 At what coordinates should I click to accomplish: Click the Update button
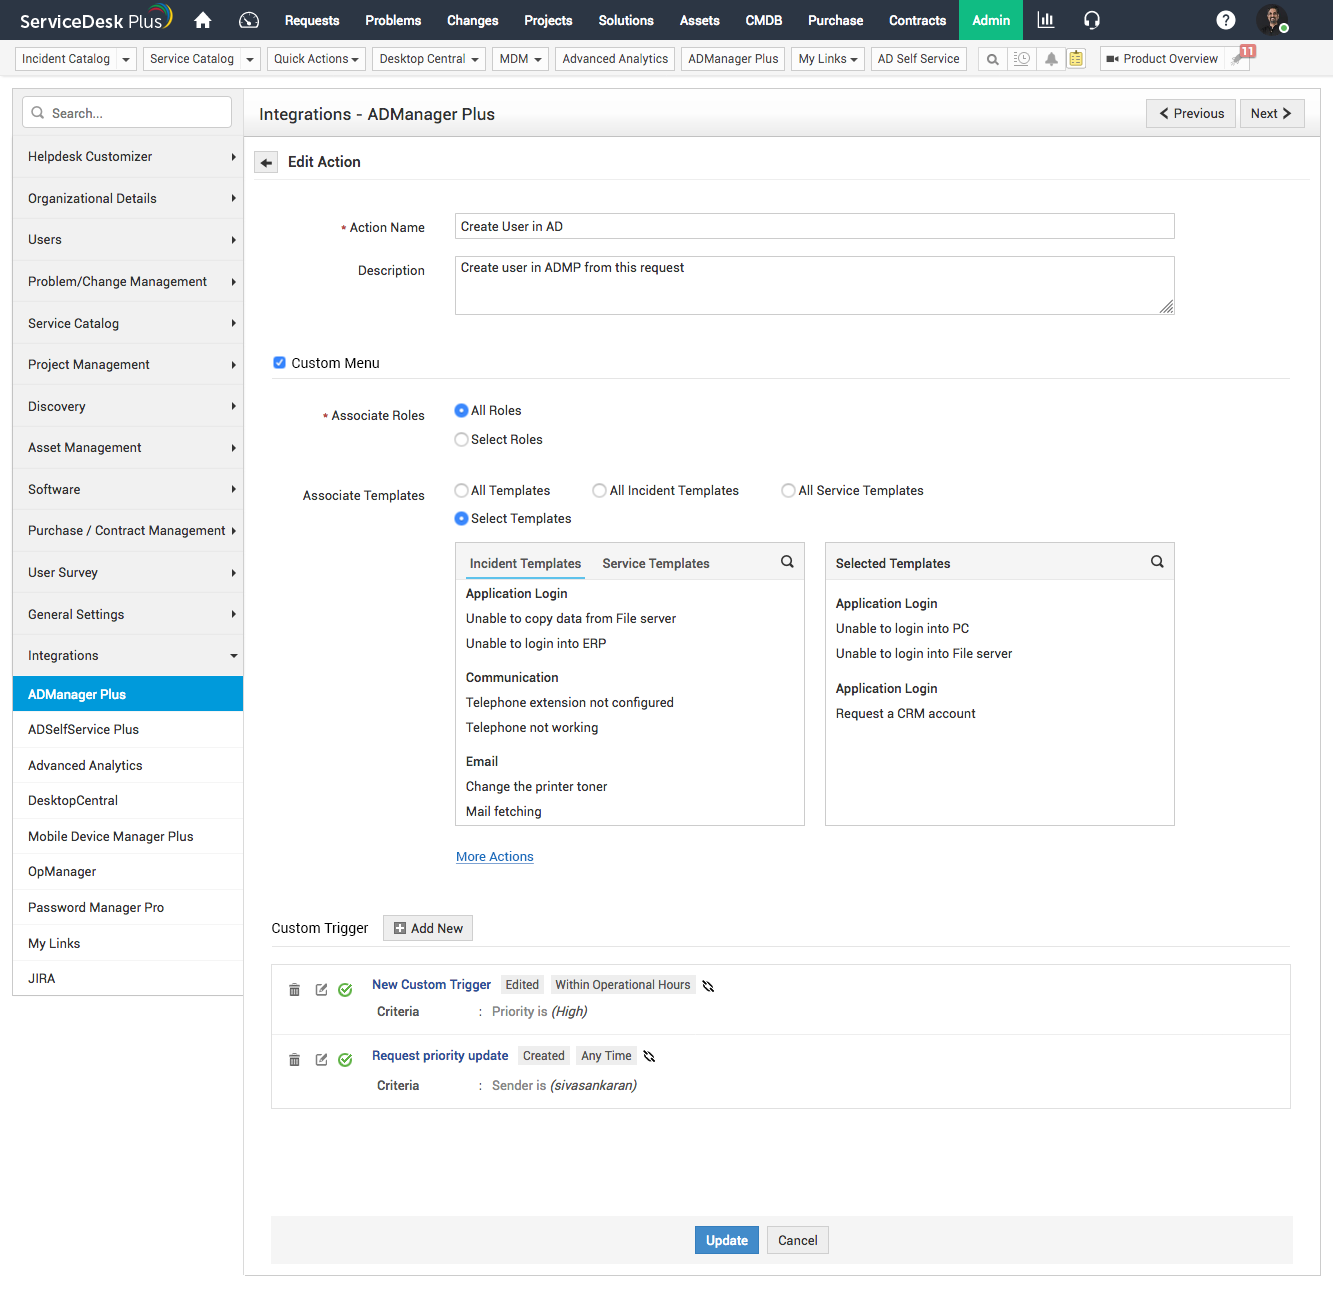click(x=727, y=1240)
